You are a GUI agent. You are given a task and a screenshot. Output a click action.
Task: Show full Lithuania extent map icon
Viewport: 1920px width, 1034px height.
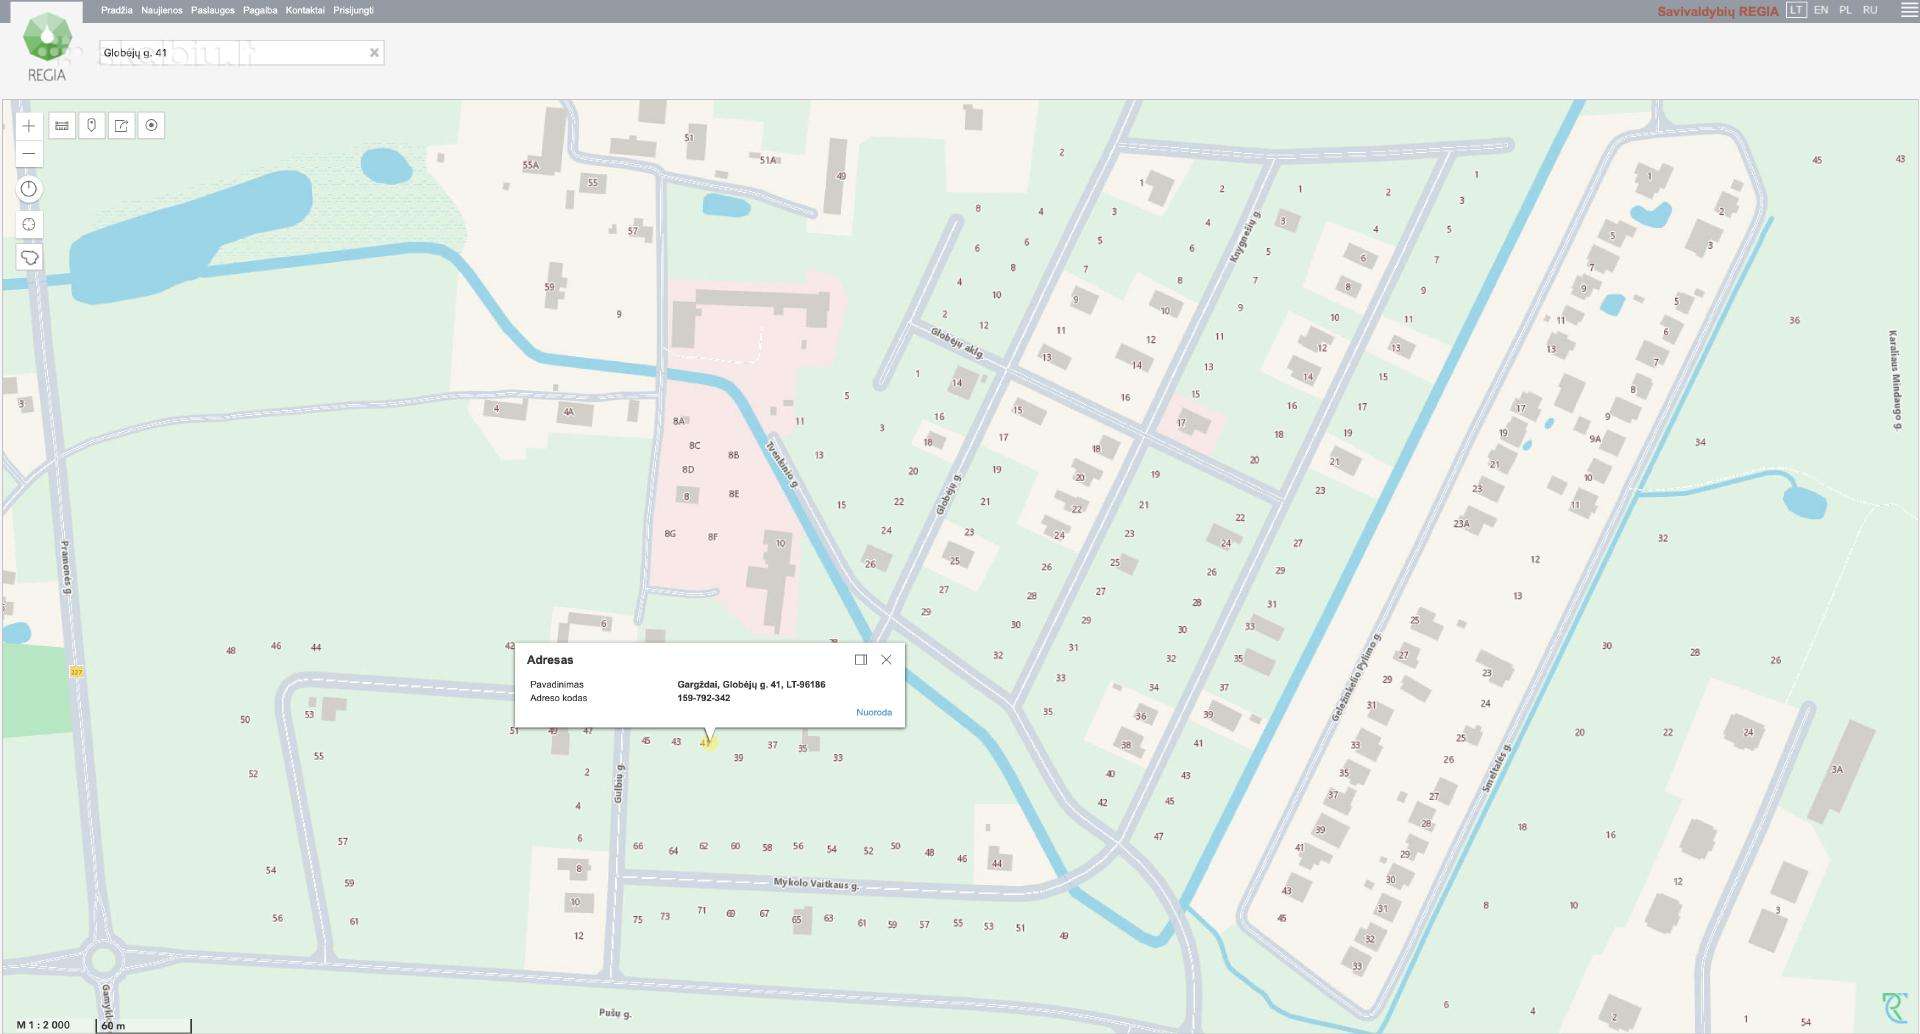[29, 258]
